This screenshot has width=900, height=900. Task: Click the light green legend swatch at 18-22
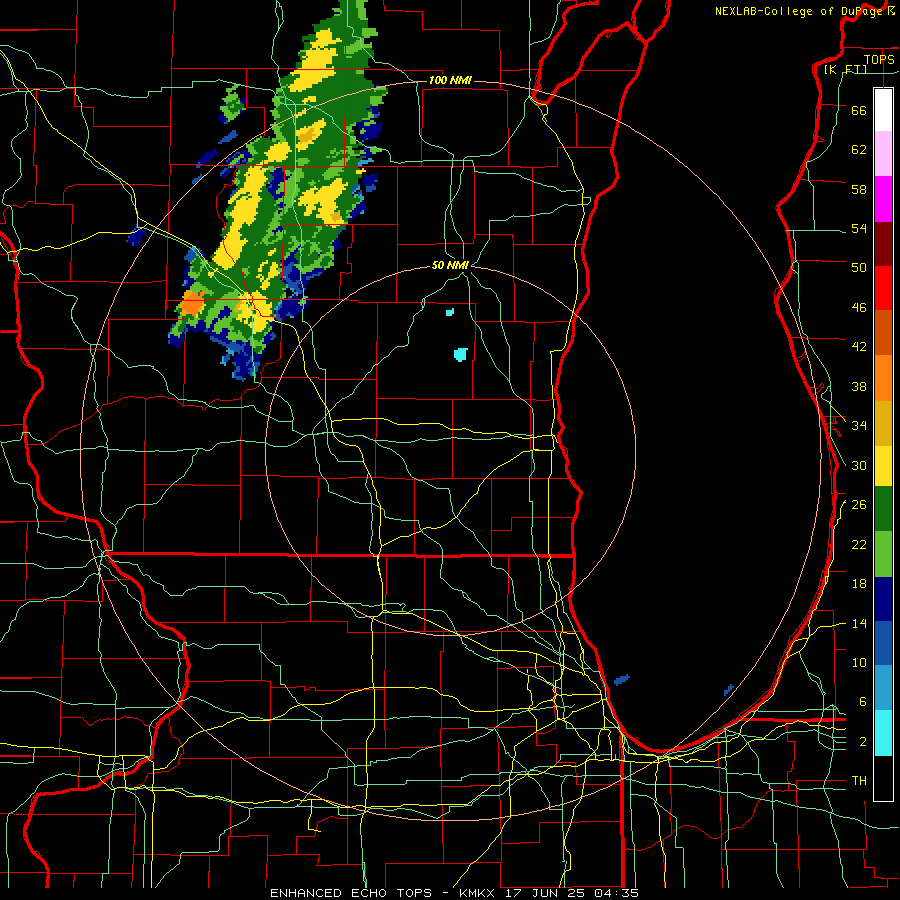pos(883,554)
